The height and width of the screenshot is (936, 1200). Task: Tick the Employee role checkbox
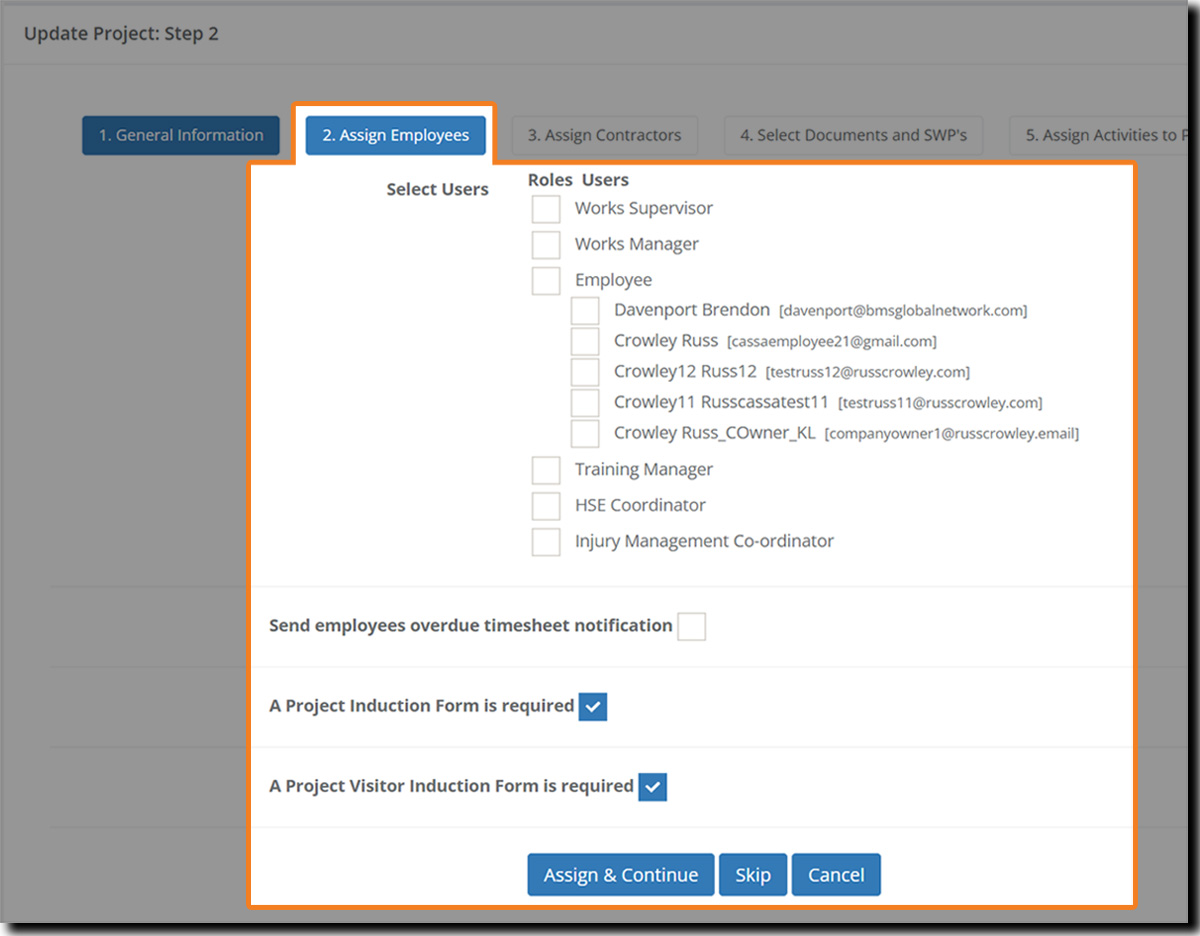(x=546, y=281)
